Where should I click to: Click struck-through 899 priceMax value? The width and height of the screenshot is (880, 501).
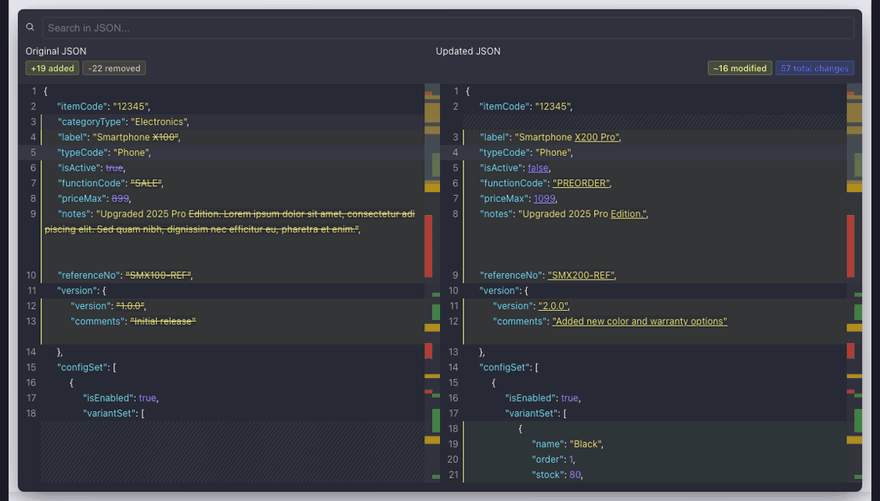tap(120, 198)
